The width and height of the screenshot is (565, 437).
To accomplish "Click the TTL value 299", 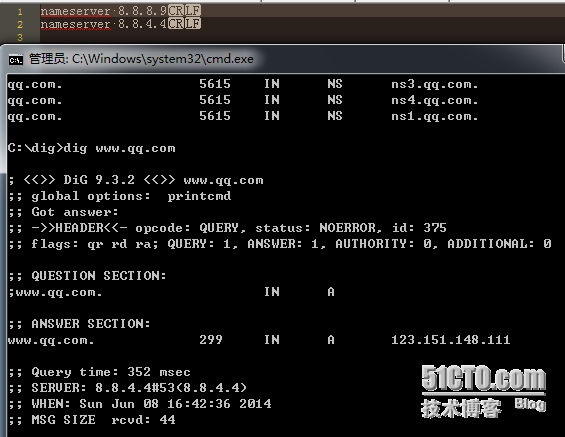I will point(211,340).
